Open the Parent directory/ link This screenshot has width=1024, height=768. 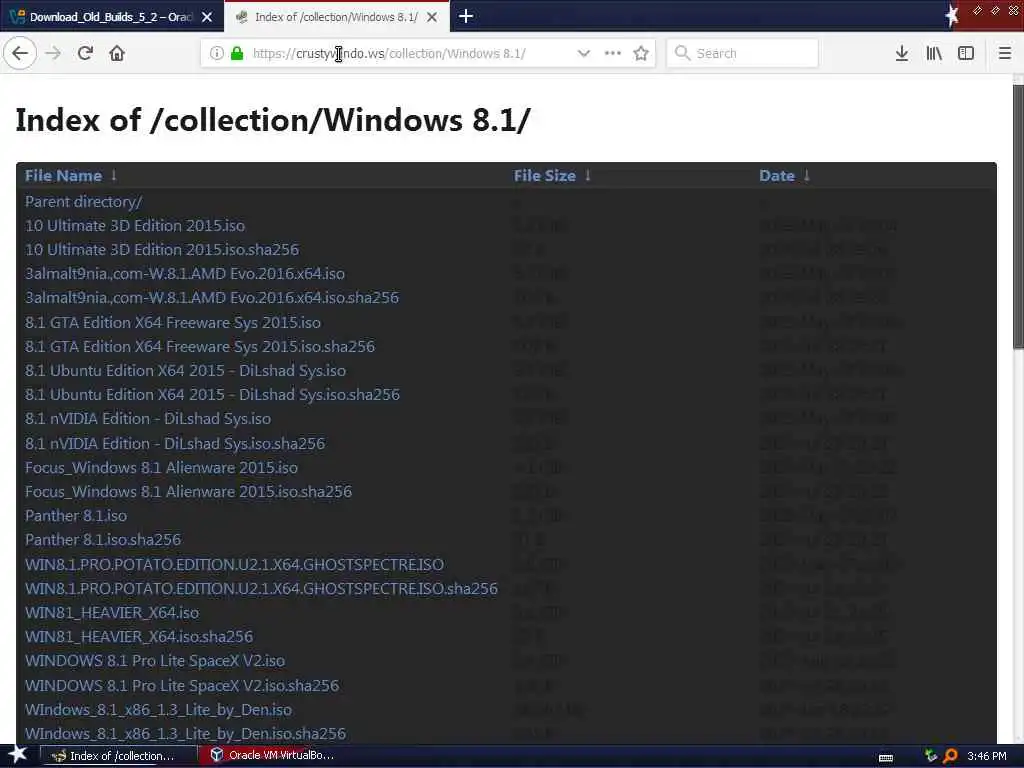coord(84,202)
